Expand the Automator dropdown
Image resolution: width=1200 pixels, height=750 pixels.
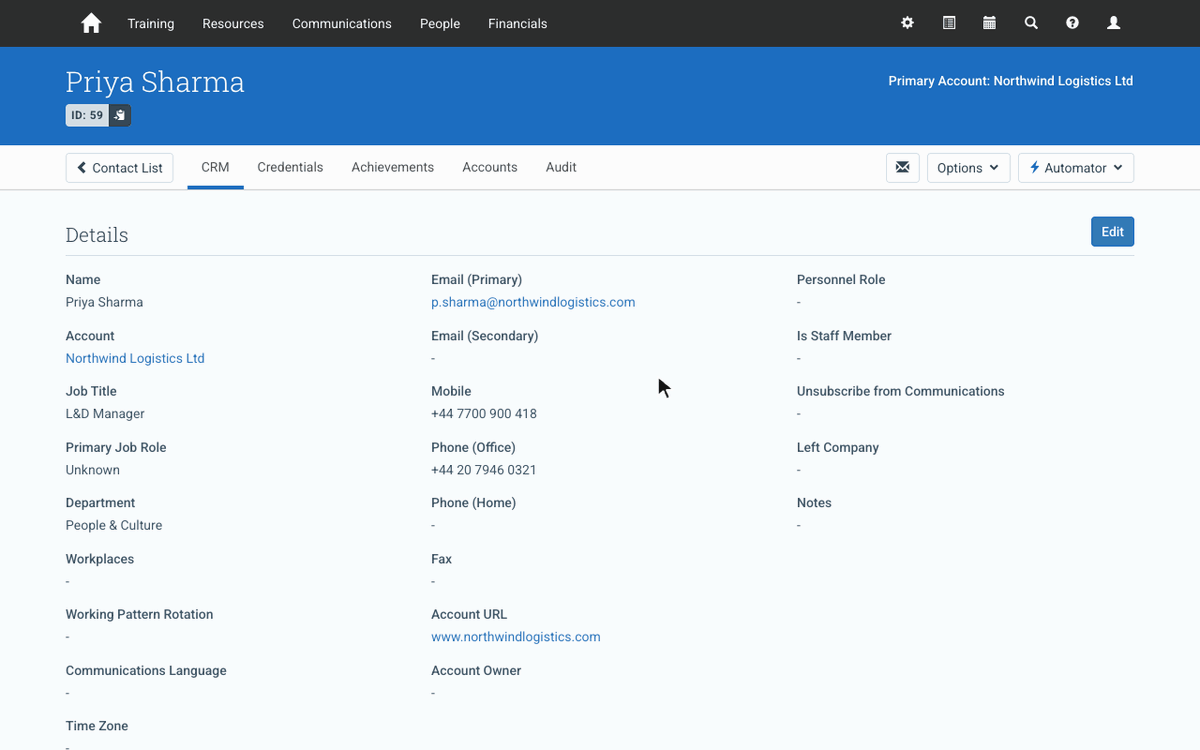coord(1076,168)
